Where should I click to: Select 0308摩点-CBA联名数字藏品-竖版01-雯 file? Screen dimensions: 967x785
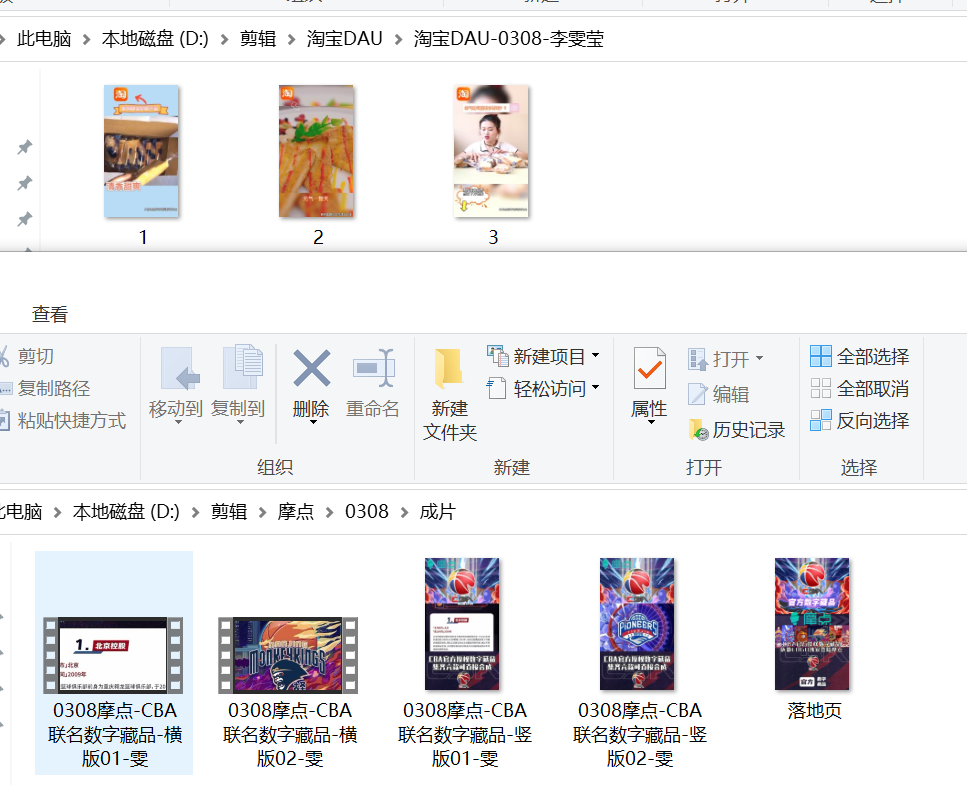464,664
